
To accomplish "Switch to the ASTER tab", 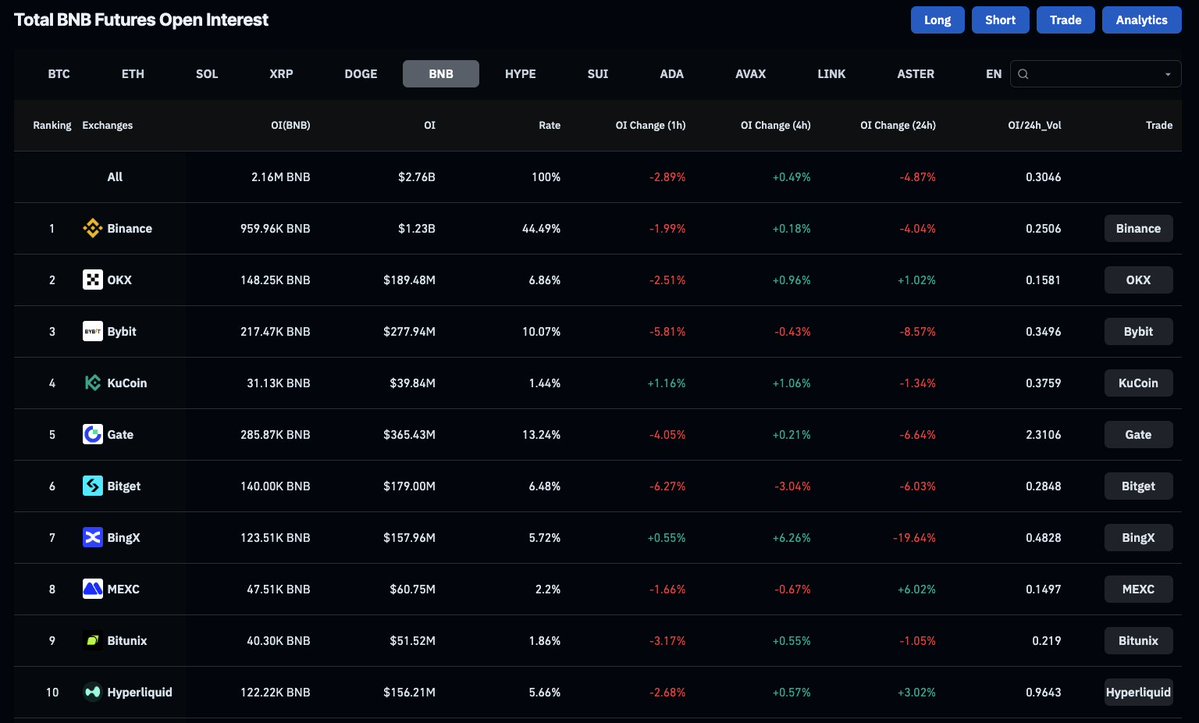I will tap(916, 74).
